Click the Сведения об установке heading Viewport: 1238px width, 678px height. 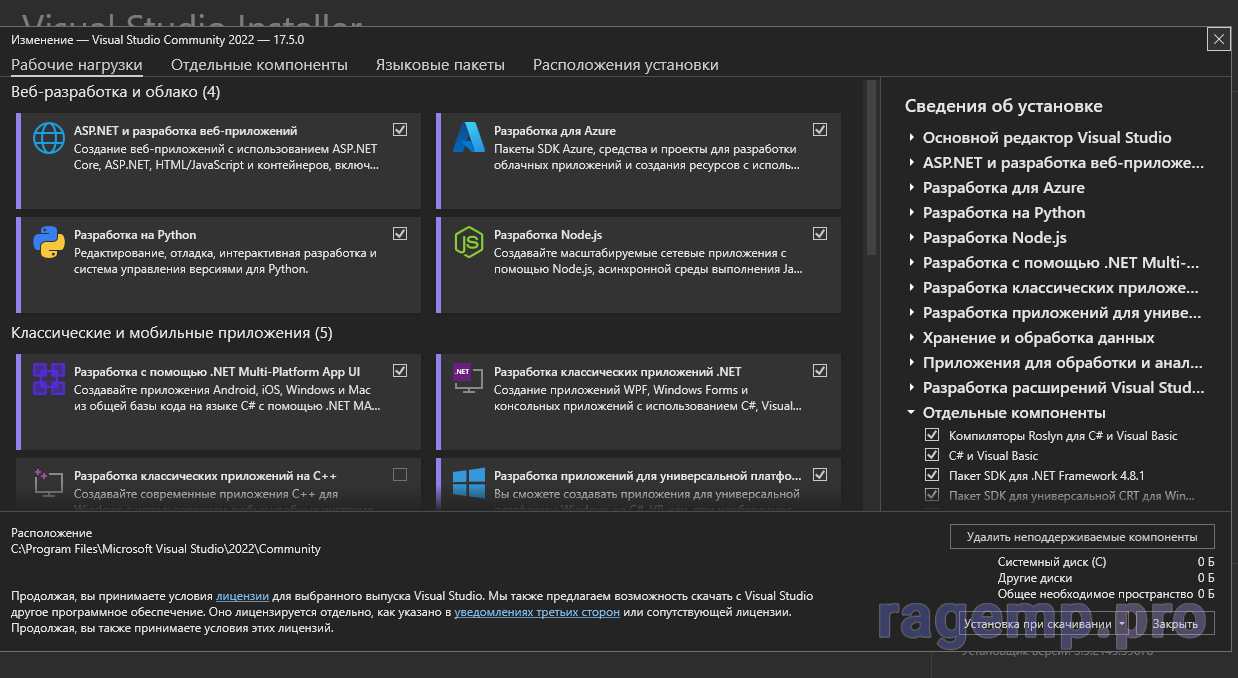pyautogui.click(x=1003, y=106)
